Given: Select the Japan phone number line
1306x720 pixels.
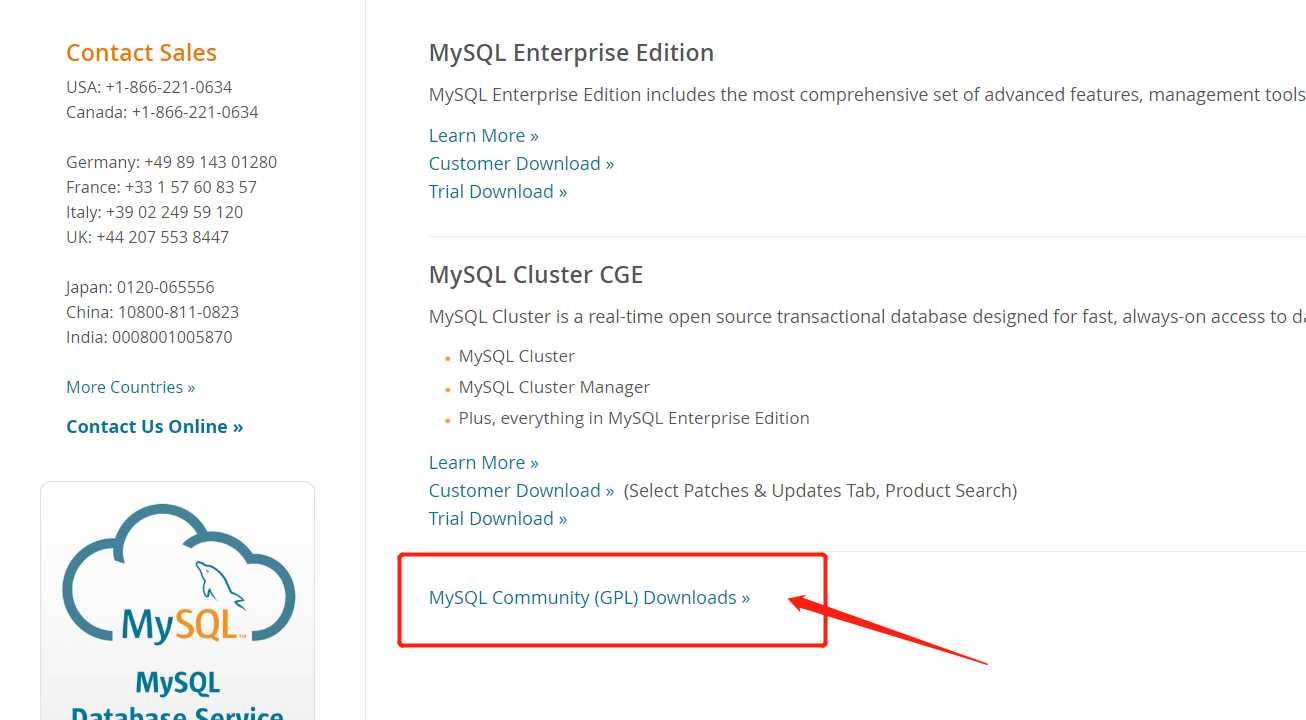Looking at the screenshot, I should (x=140, y=287).
